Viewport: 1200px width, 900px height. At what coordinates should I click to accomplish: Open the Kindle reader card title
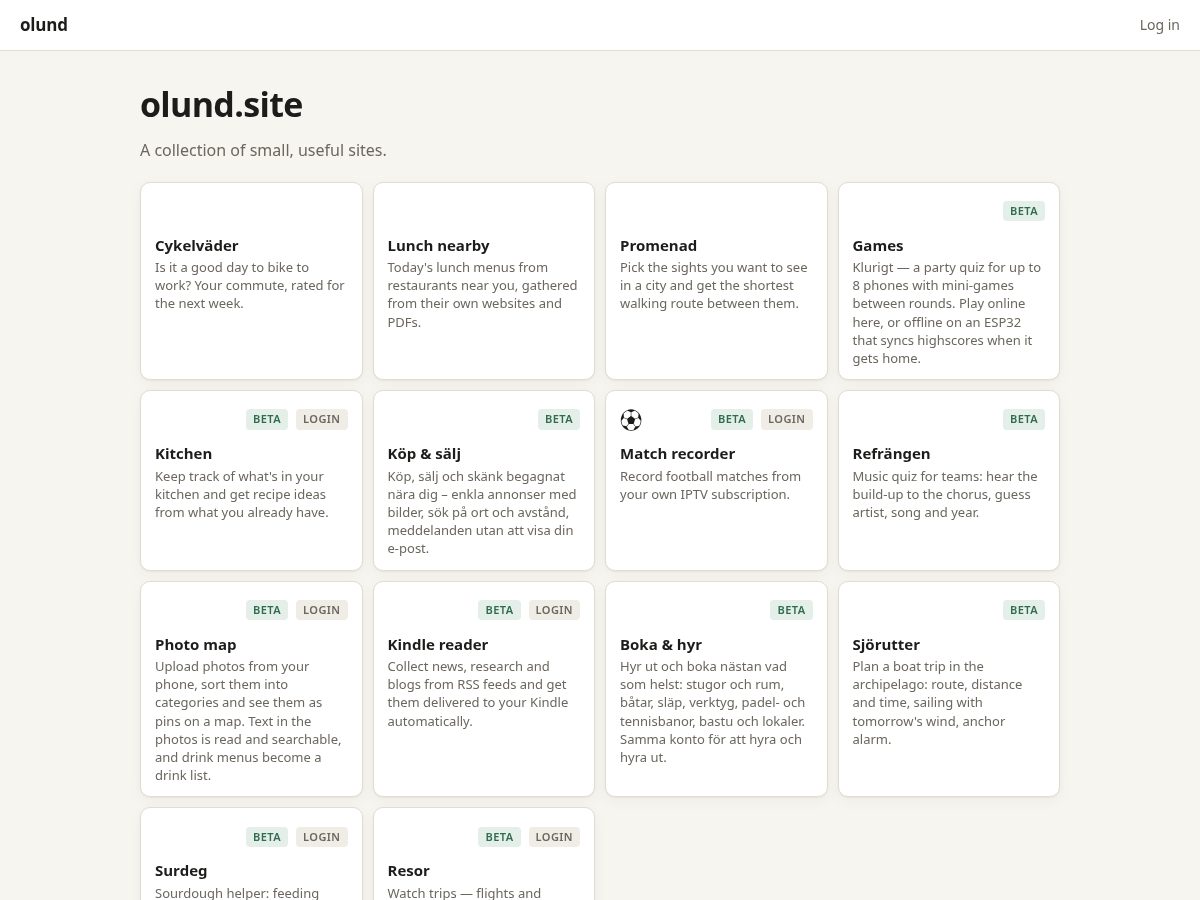click(x=438, y=645)
